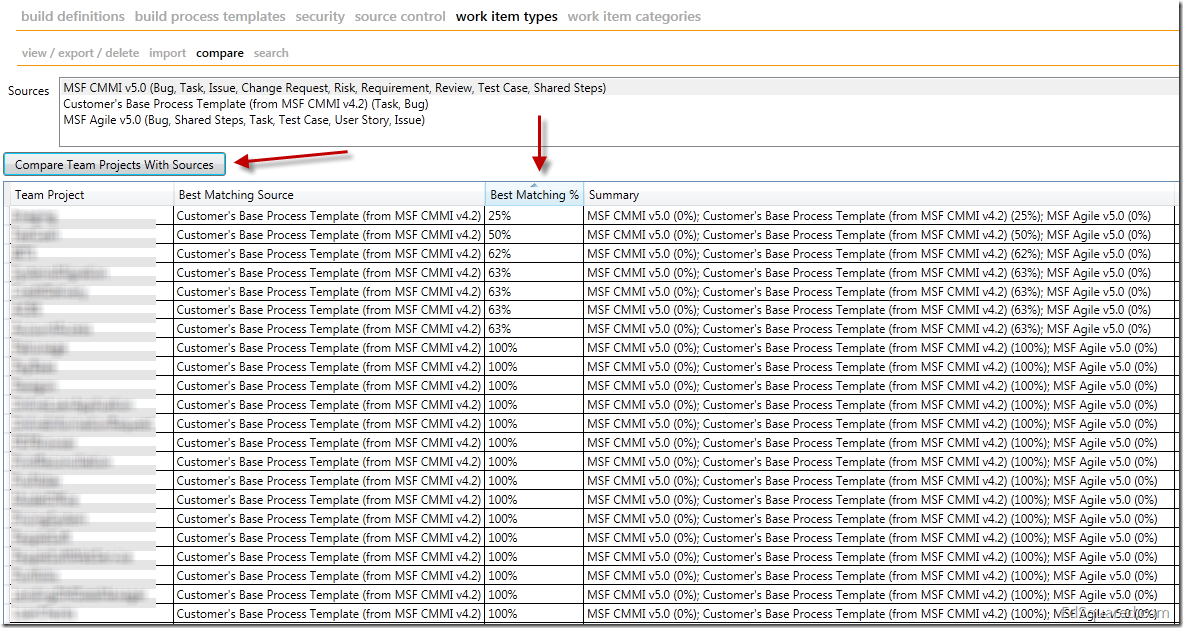Click the 25% best matching cell

[534, 216]
